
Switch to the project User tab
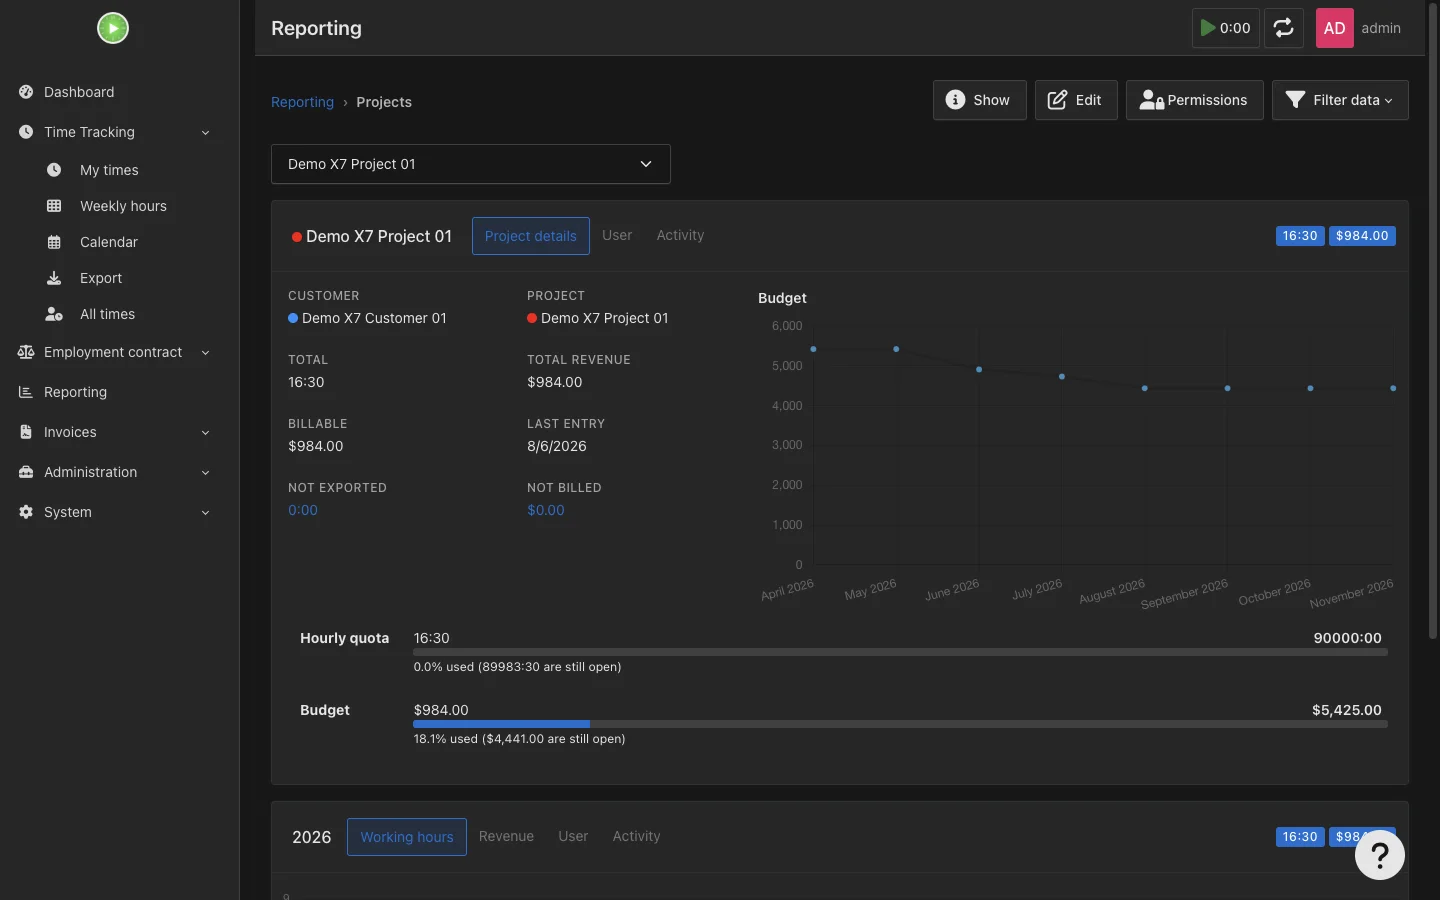click(x=617, y=235)
